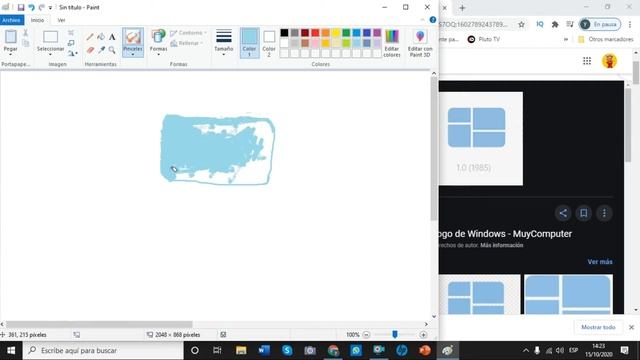Click the Copy icon in Portapapeles group
Image resolution: width=640 pixels, height=360 pixels.
coord(25,43)
